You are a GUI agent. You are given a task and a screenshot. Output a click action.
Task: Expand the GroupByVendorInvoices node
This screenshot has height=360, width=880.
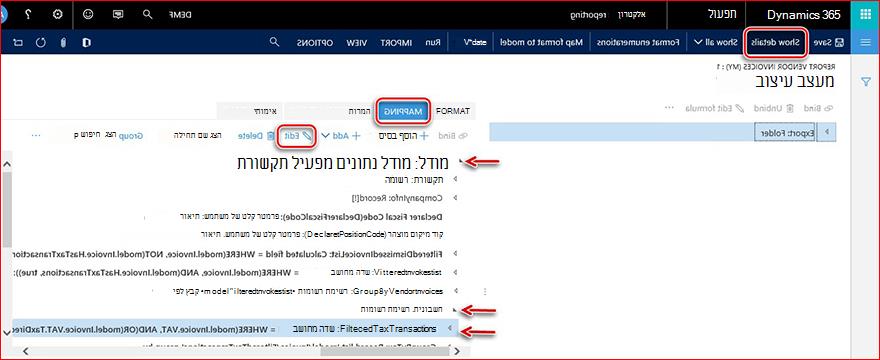pyautogui.click(x=456, y=291)
